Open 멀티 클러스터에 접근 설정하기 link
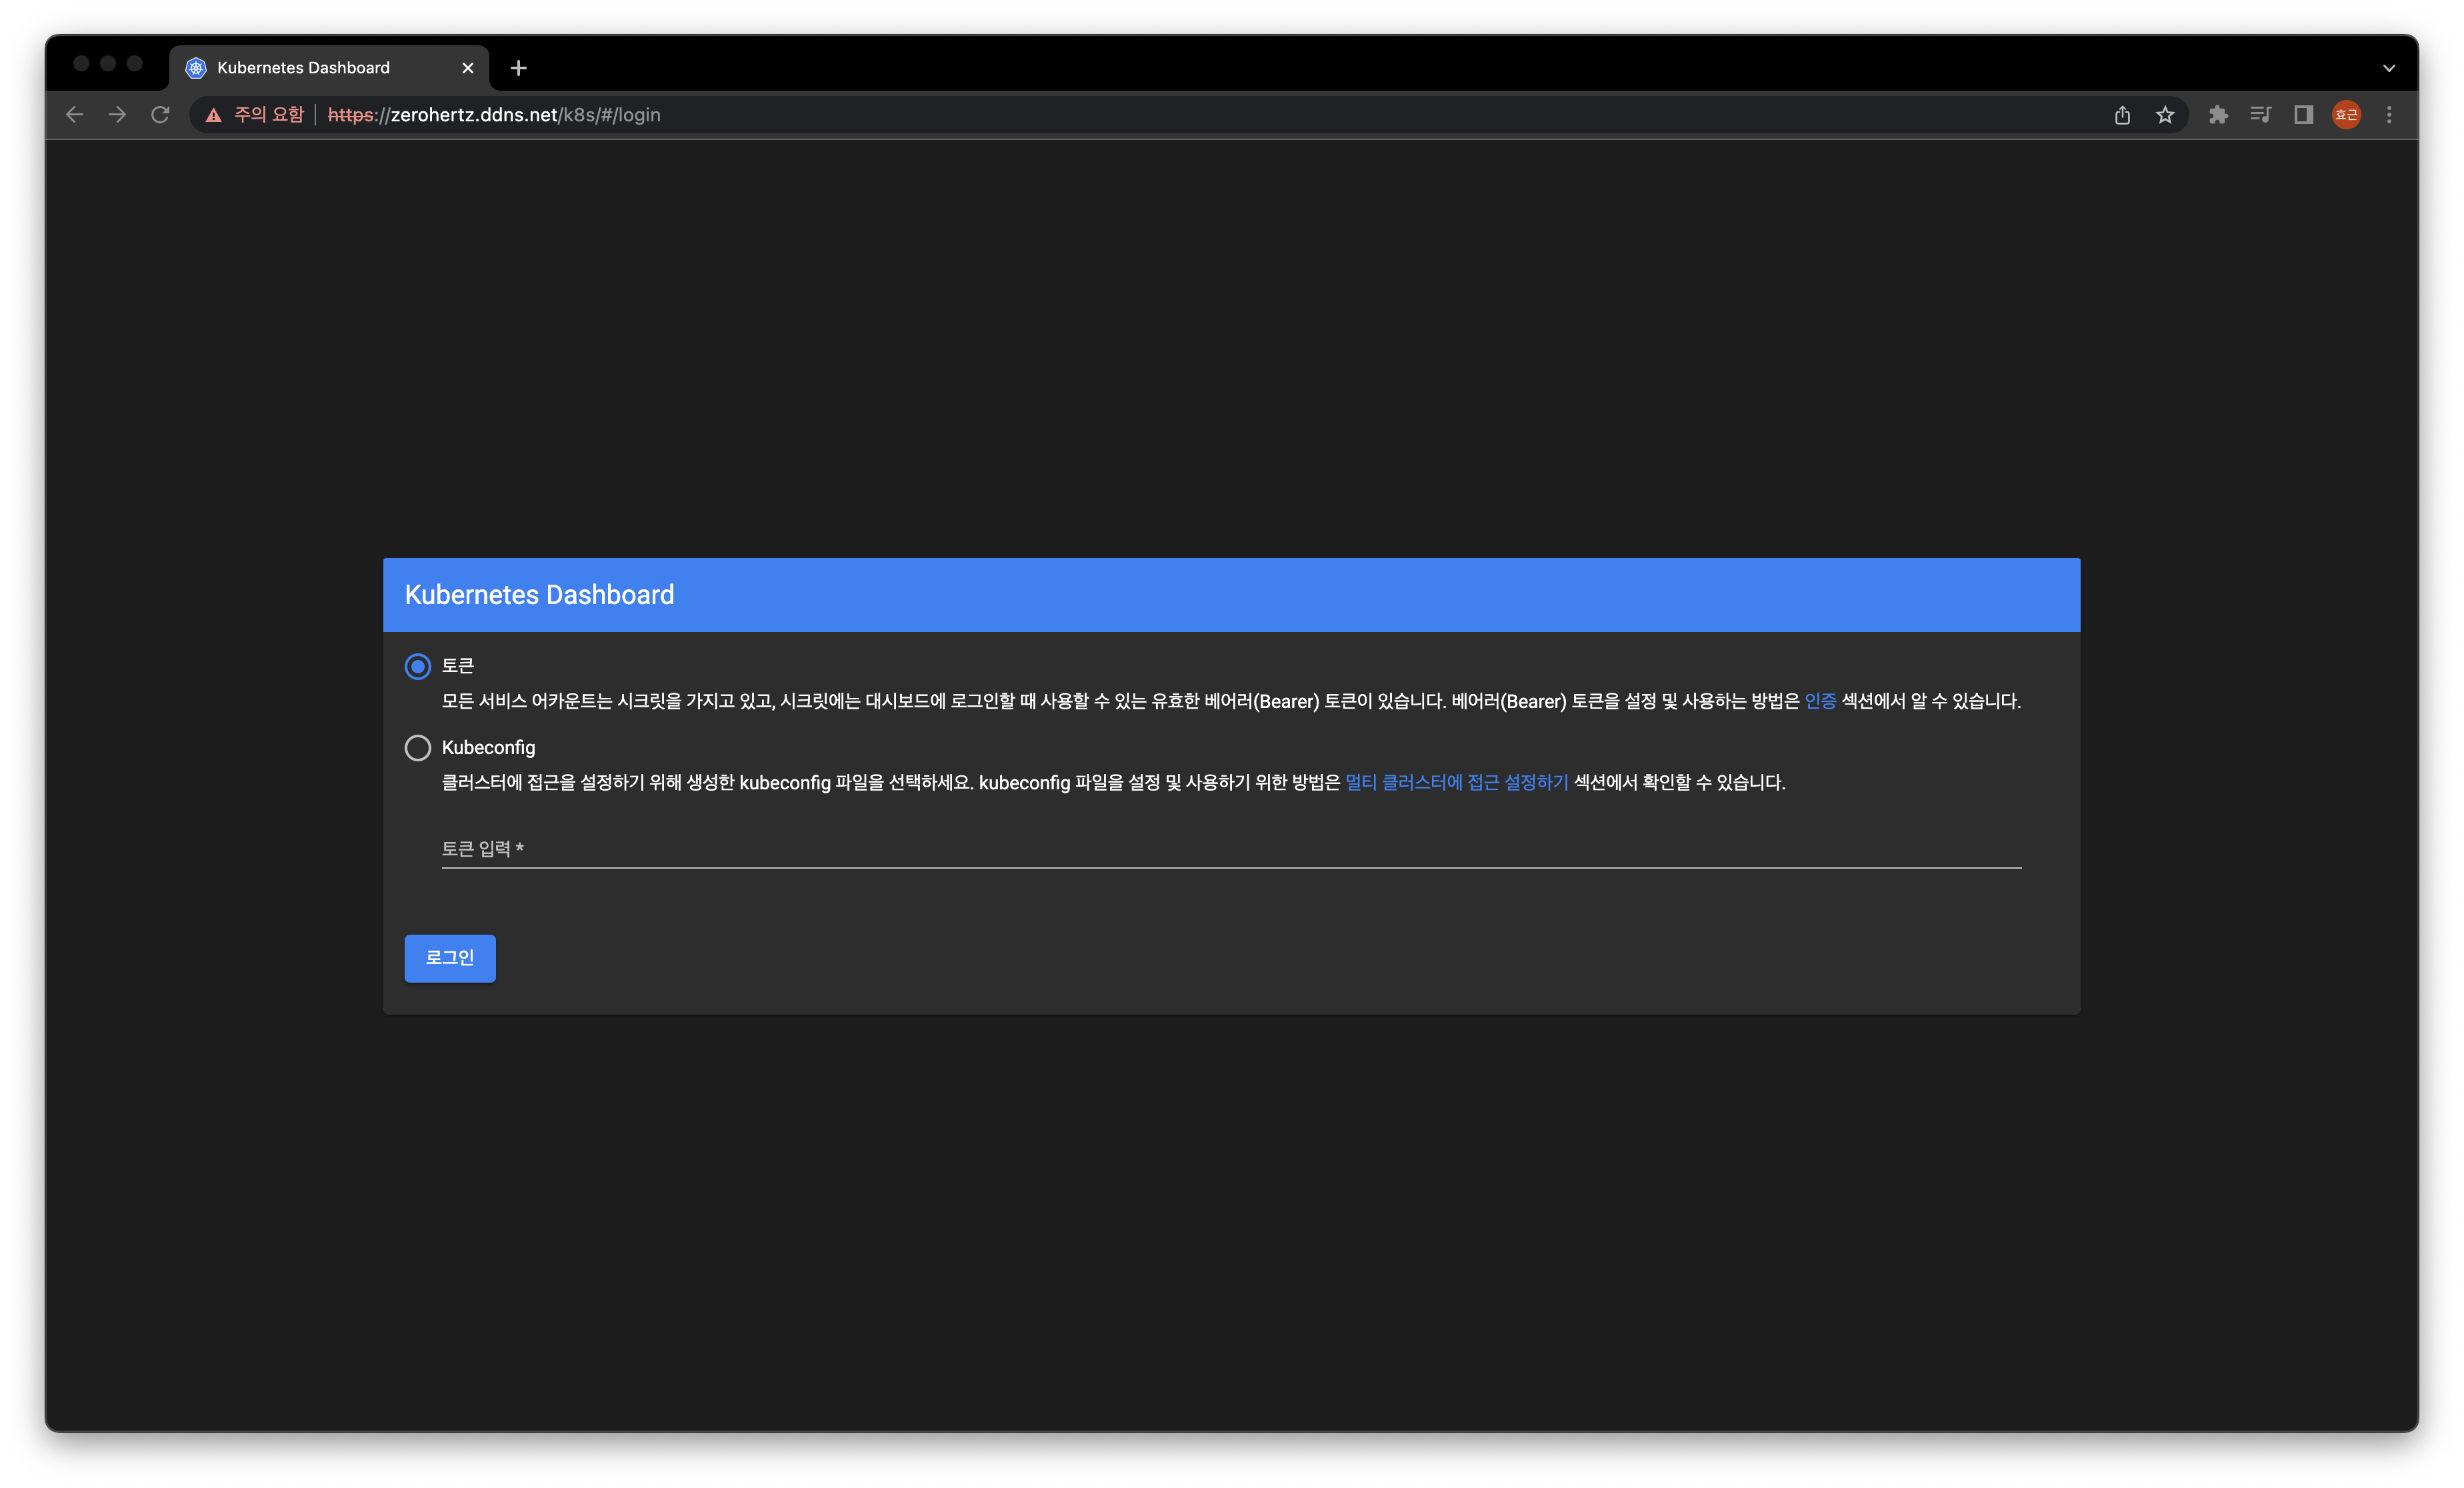This screenshot has width=2464, height=1488. click(x=1456, y=782)
